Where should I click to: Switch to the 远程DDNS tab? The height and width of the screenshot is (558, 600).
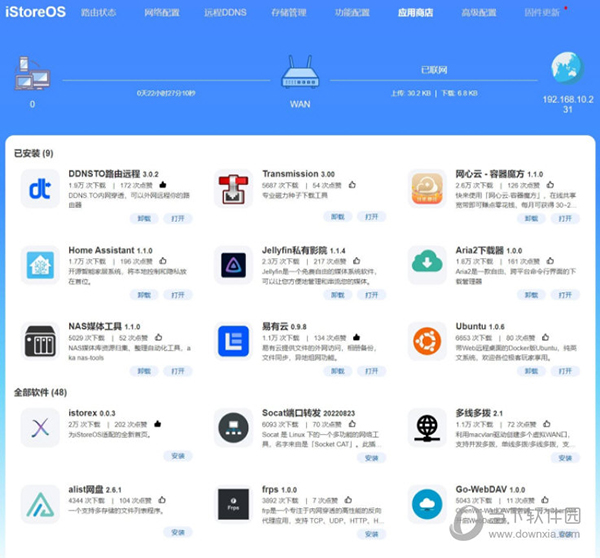(225, 13)
